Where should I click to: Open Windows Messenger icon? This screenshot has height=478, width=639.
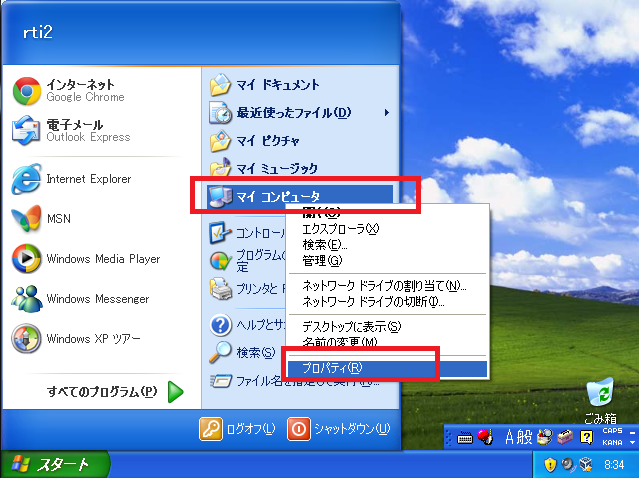[x=26, y=298]
